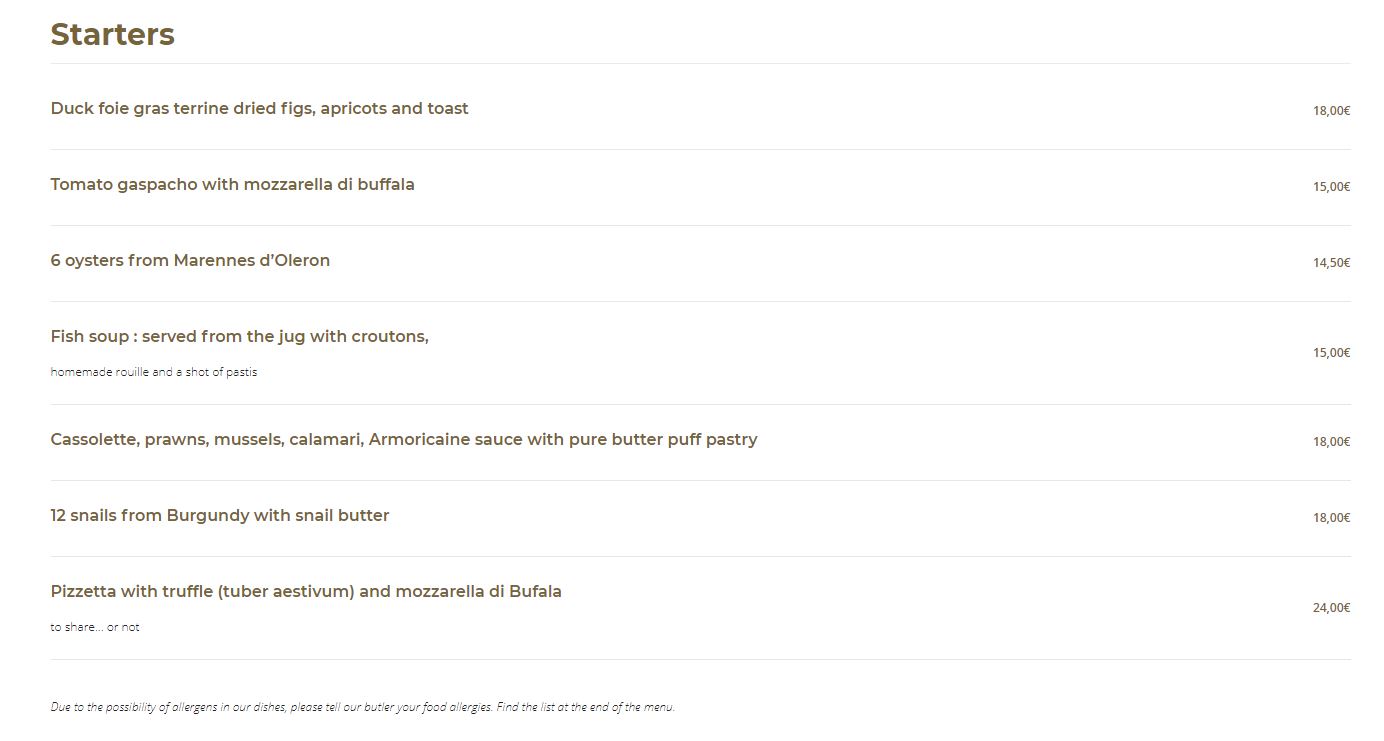Click 6 oysters from Marennes d'Oleron
Image resolution: width=1384 pixels, height=741 pixels.
click(190, 260)
